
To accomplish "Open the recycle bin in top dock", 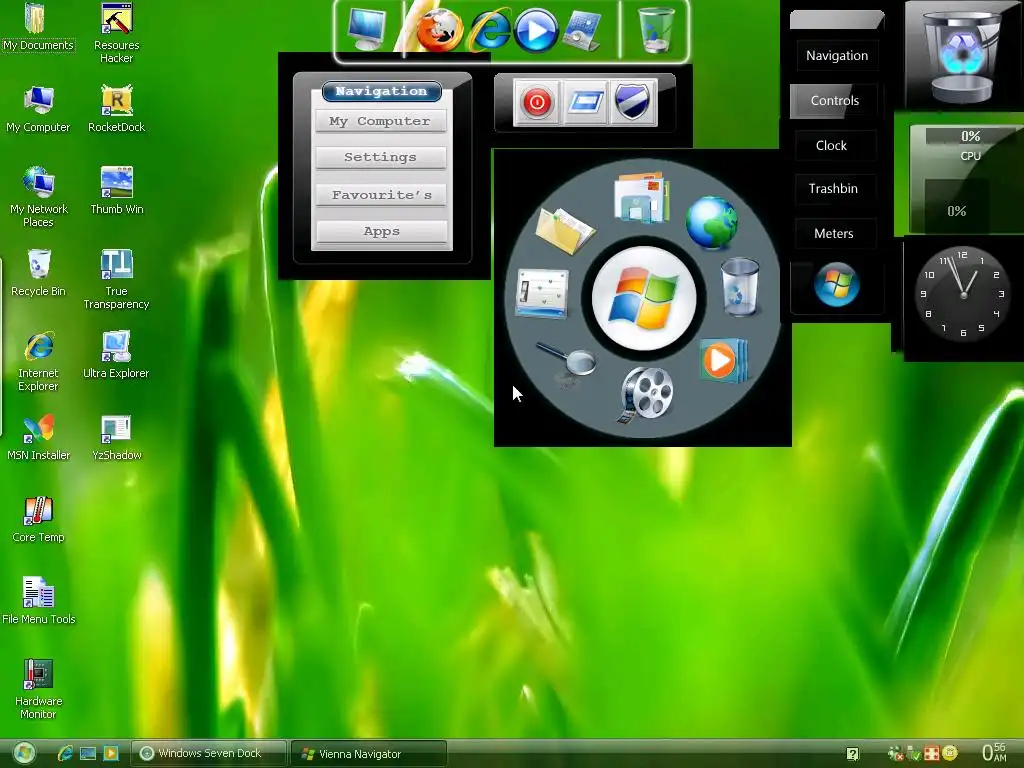I will coord(656,30).
